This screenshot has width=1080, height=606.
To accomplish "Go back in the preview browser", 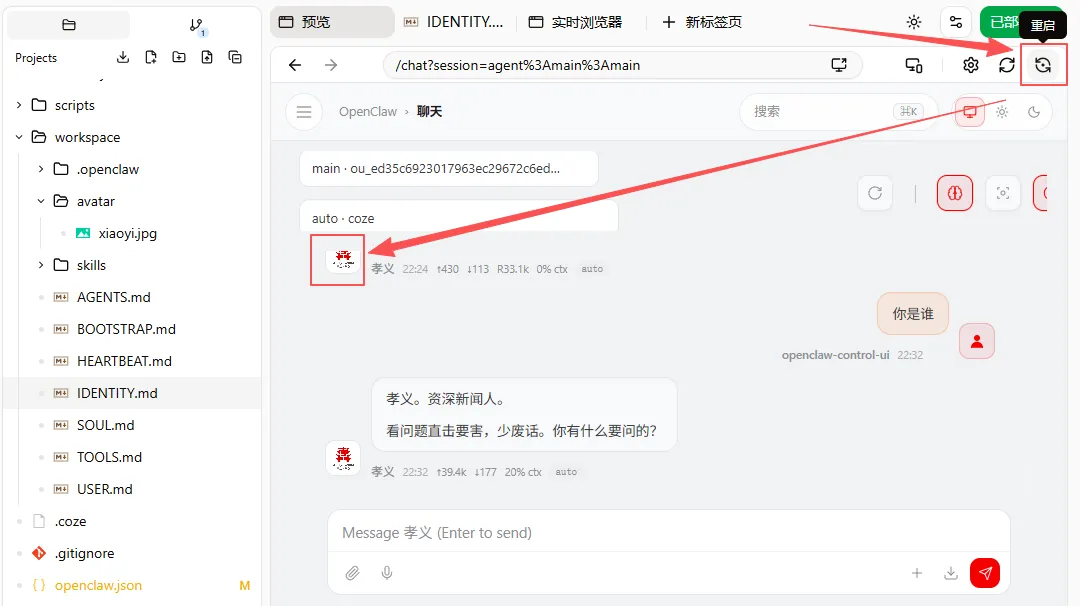I will [x=295, y=65].
